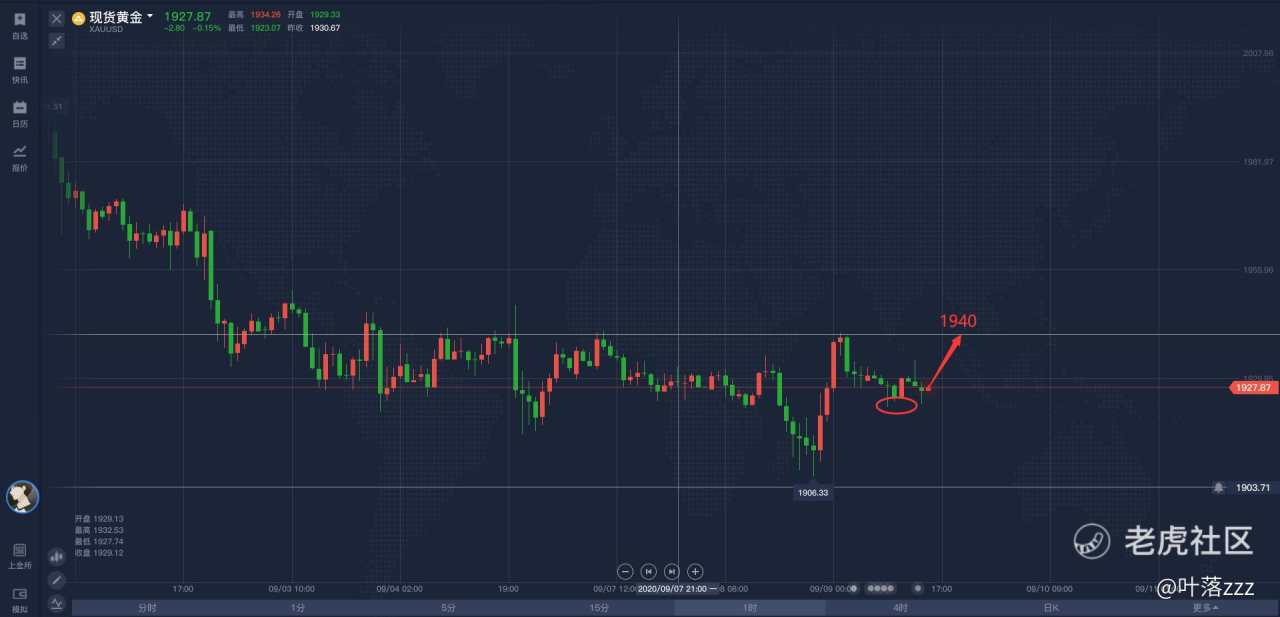Jump to next candle button
This screenshot has height=617, width=1280.
pos(672,571)
